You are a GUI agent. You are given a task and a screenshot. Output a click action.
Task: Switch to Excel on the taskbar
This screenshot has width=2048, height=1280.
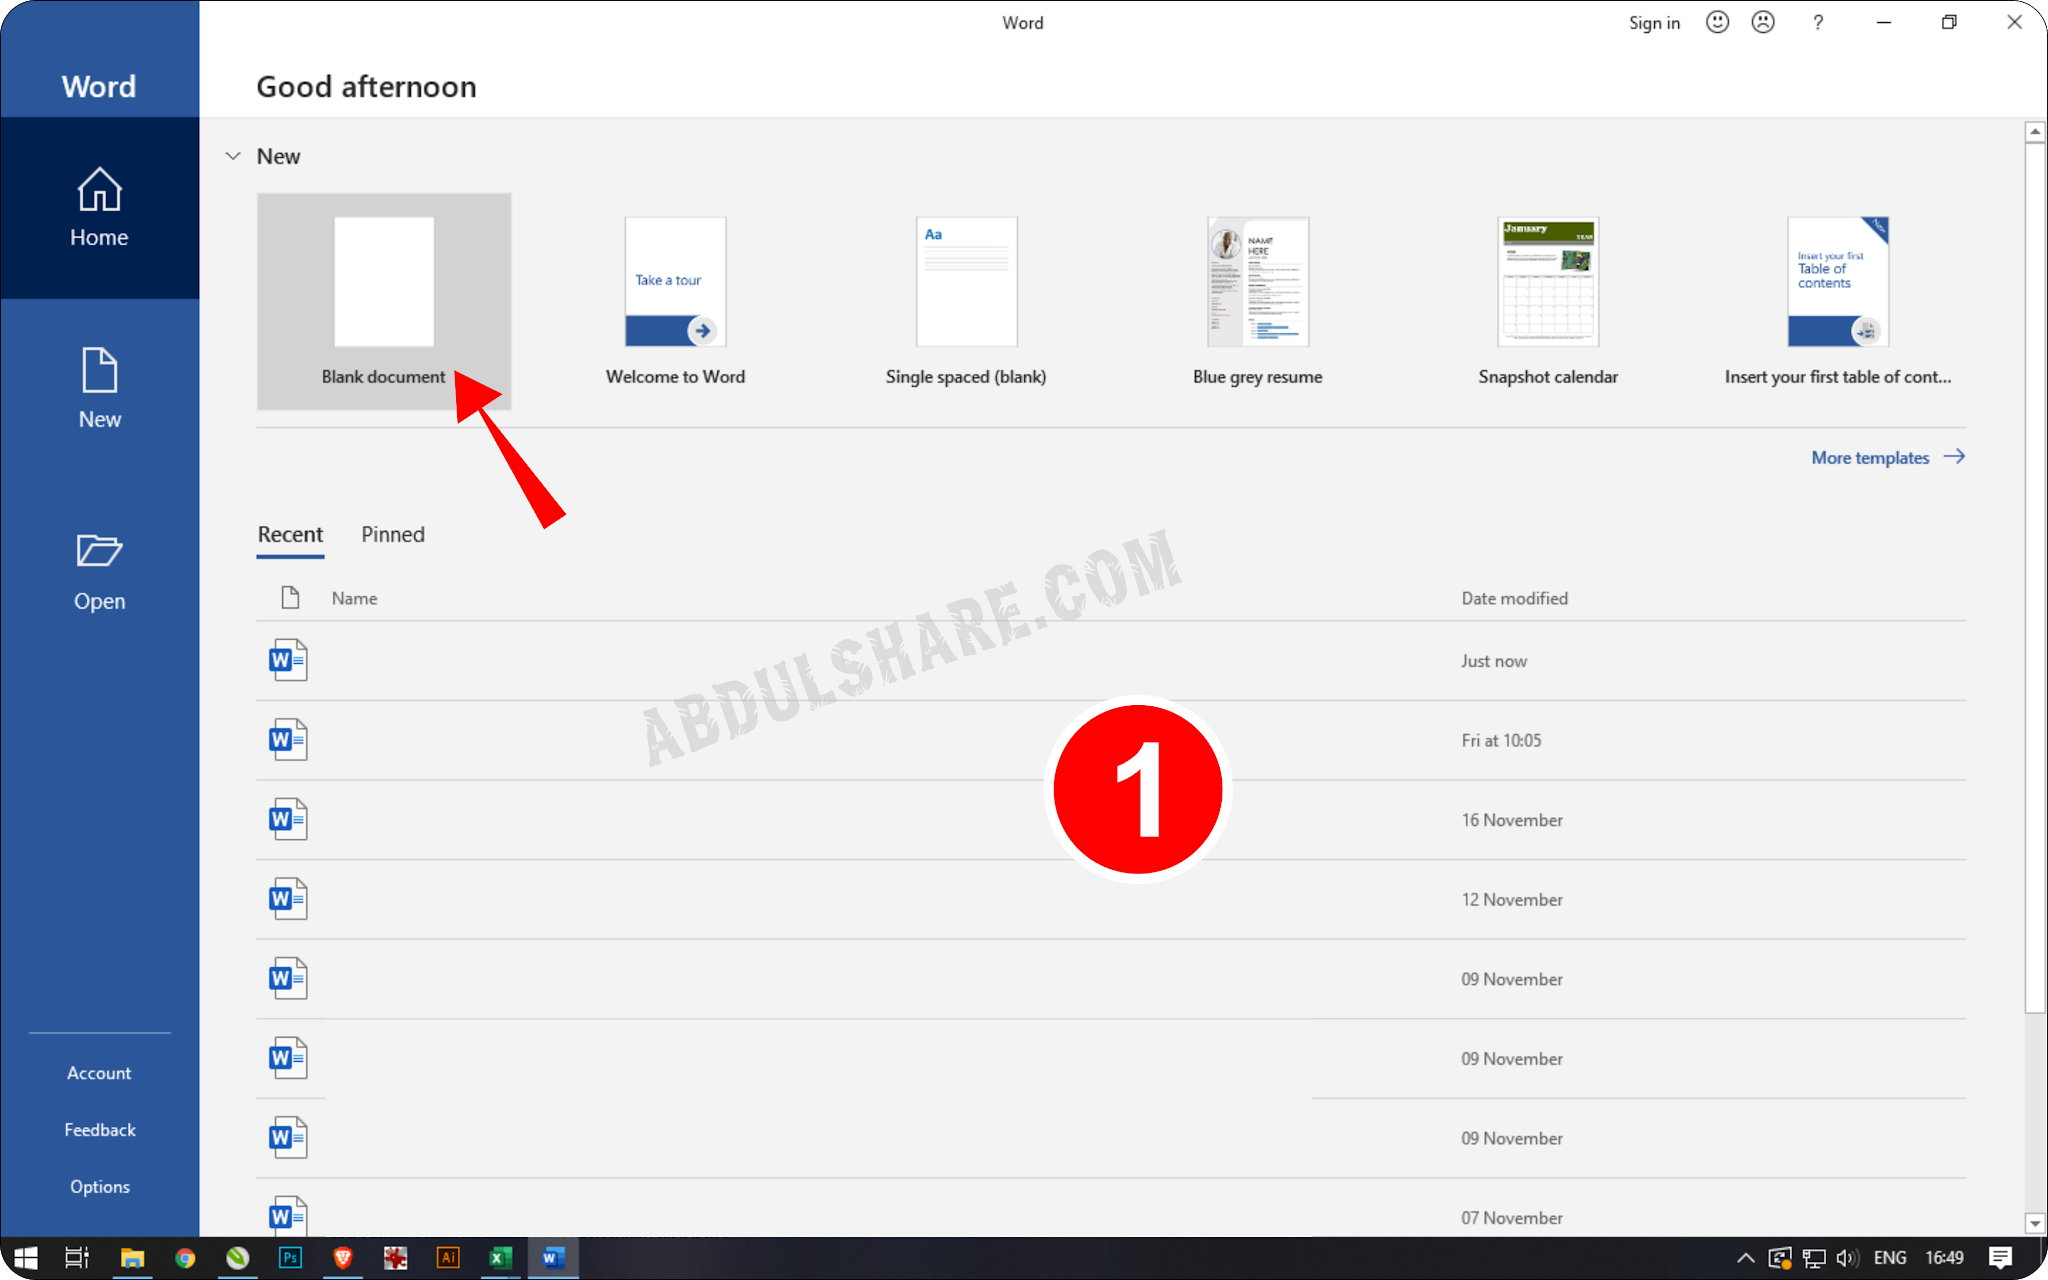click(500, 1258)
